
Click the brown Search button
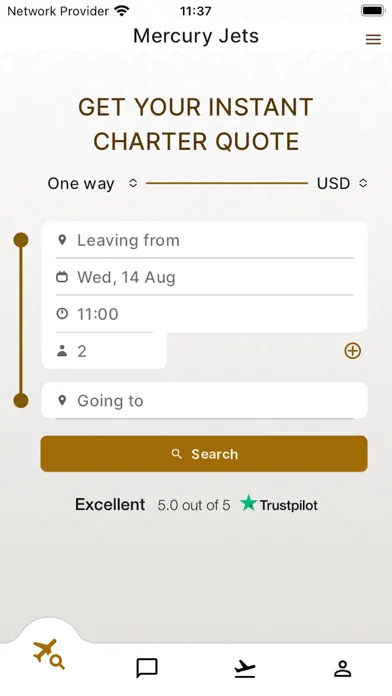(204, 454)
